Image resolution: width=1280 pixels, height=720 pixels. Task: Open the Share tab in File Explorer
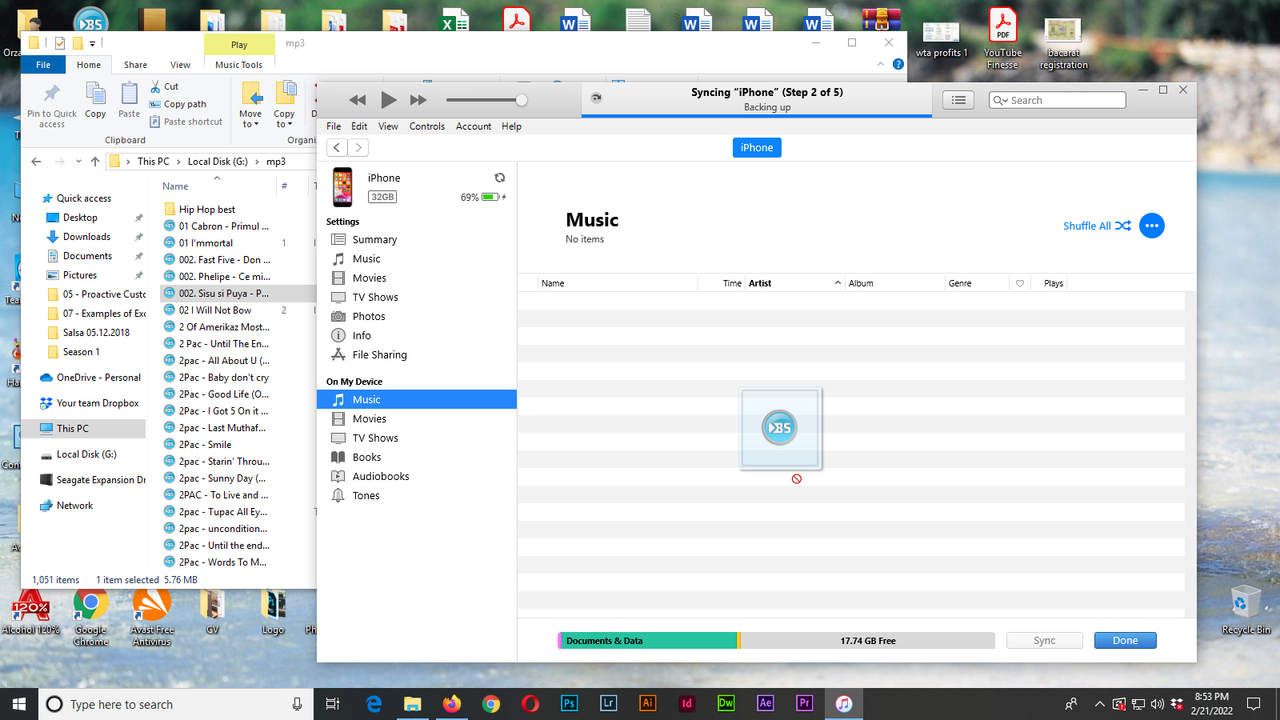135,65
